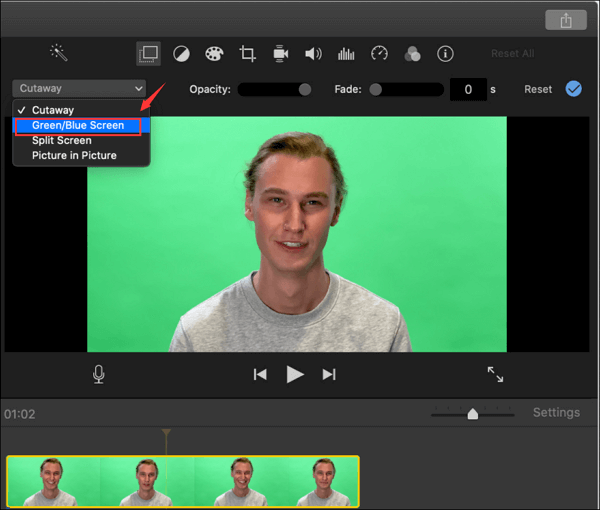Open the stabilization camera icon
This screenshot has height=510, width=600.
281,53
